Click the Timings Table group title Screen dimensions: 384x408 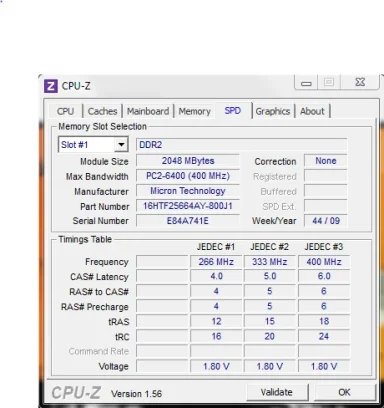coord(85,239)
